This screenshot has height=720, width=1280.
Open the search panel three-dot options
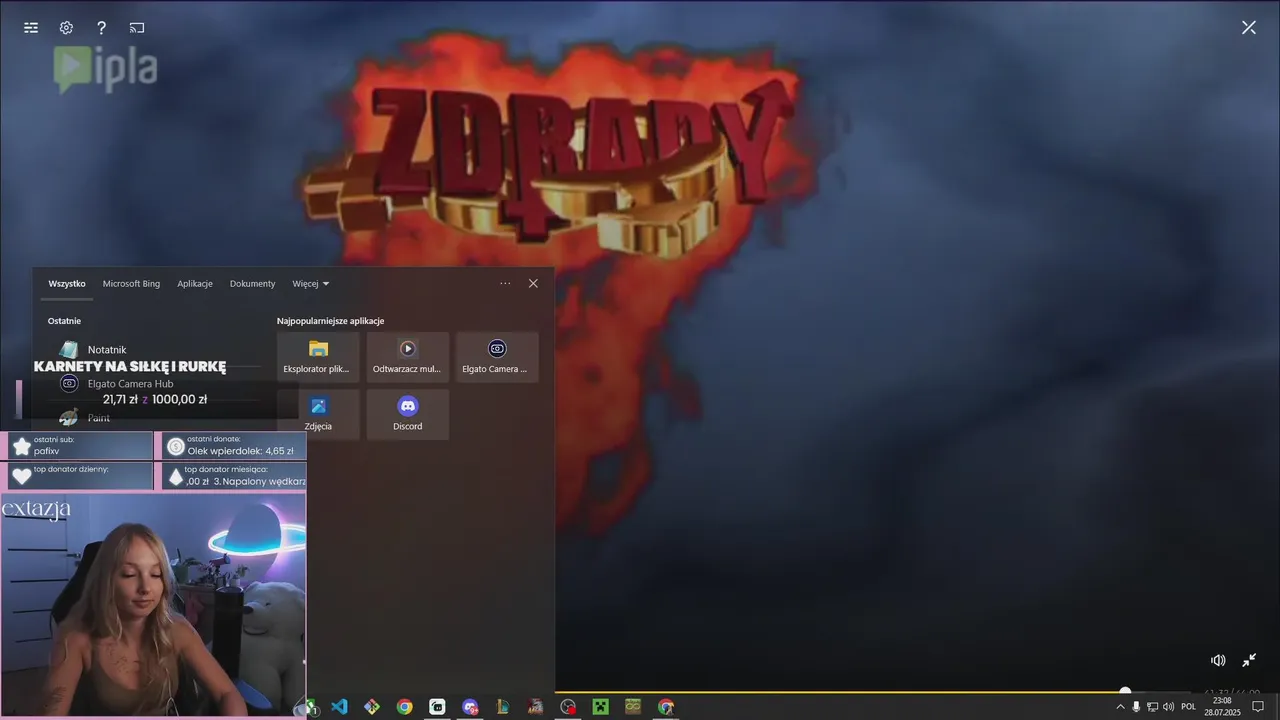[505, 283]
